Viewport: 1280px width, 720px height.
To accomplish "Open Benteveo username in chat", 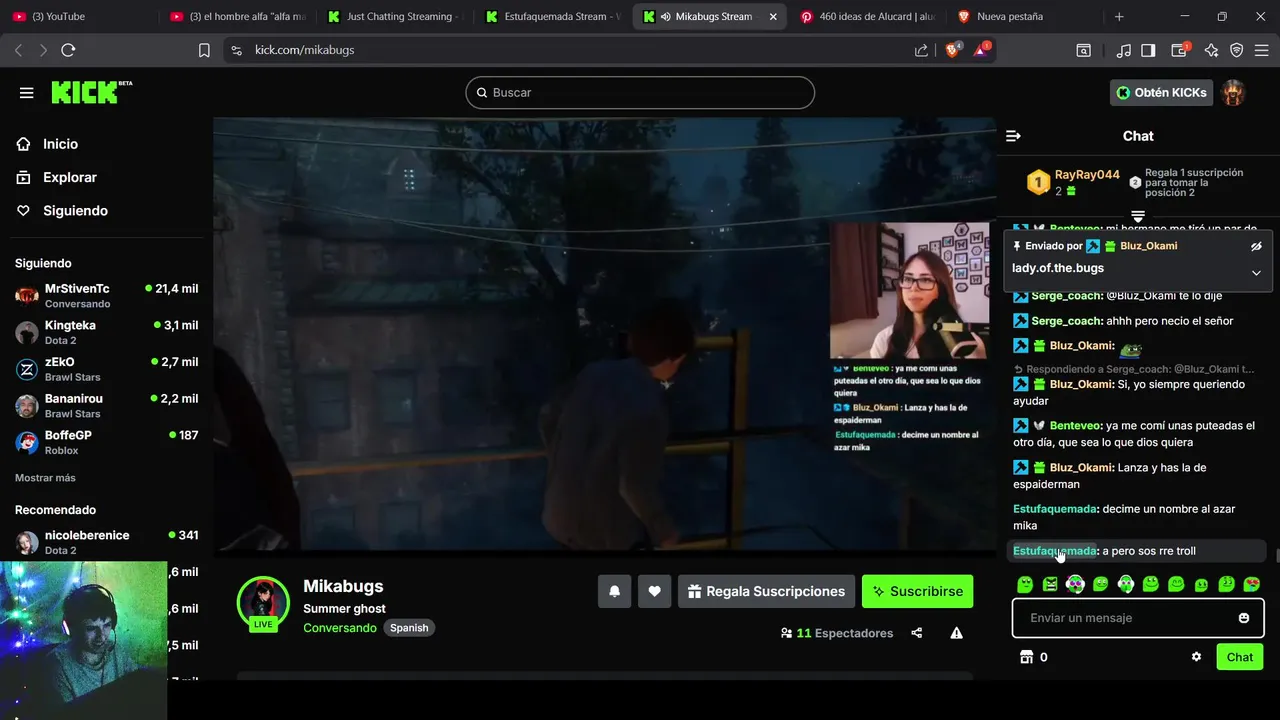I will [1076, 426].
